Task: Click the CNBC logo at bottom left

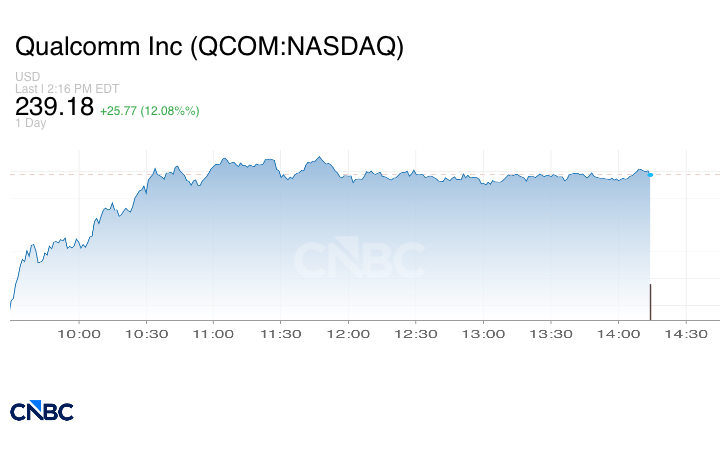Action: tap(42, 411)
